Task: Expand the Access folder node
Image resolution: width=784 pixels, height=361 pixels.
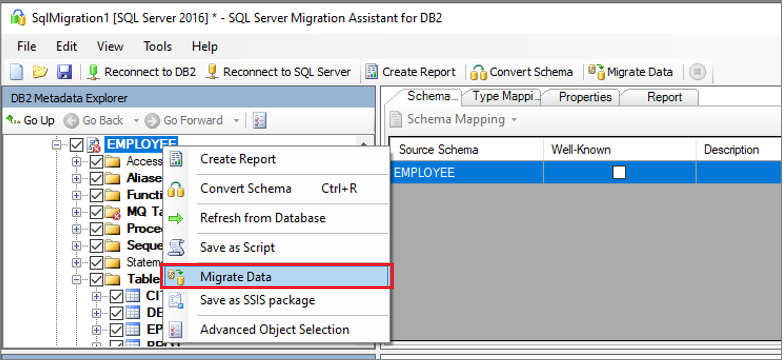Action: (x=76, y=162)
